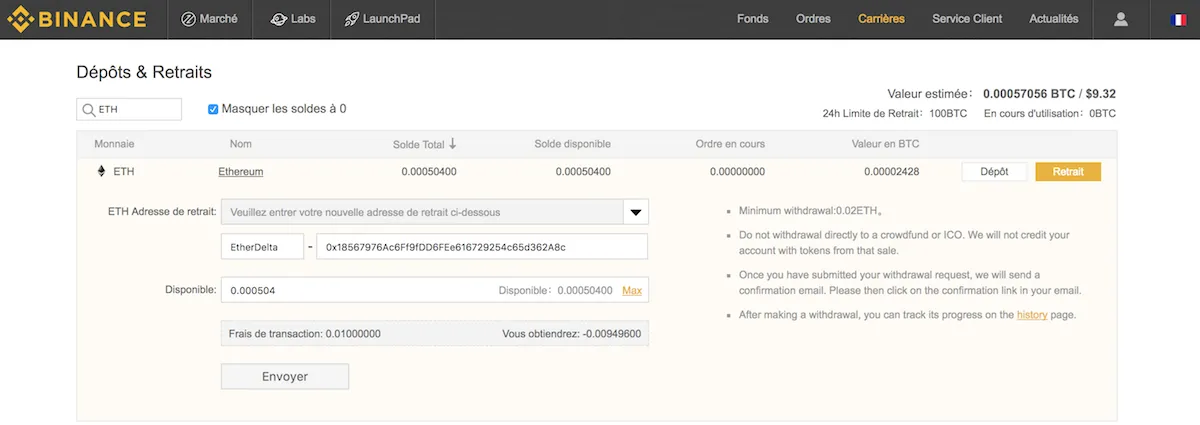Click the ETH coin search field
1200x425 pixels.
pyautogui.click(x=129, y=109)
